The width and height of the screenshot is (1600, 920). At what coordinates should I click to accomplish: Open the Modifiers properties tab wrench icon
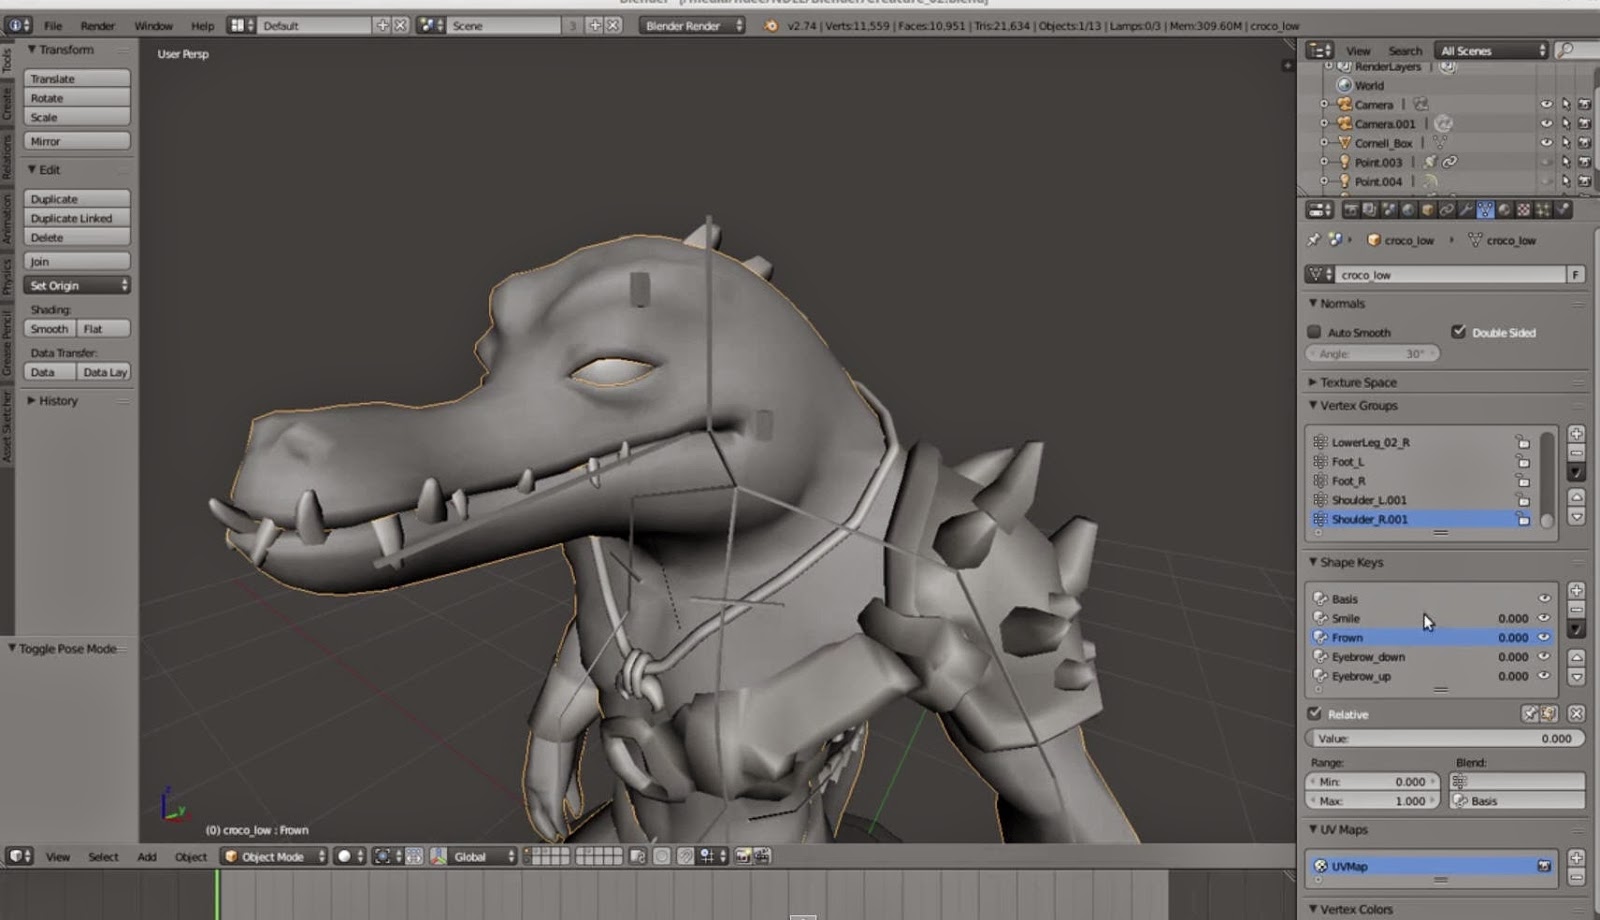[1467, 210]
